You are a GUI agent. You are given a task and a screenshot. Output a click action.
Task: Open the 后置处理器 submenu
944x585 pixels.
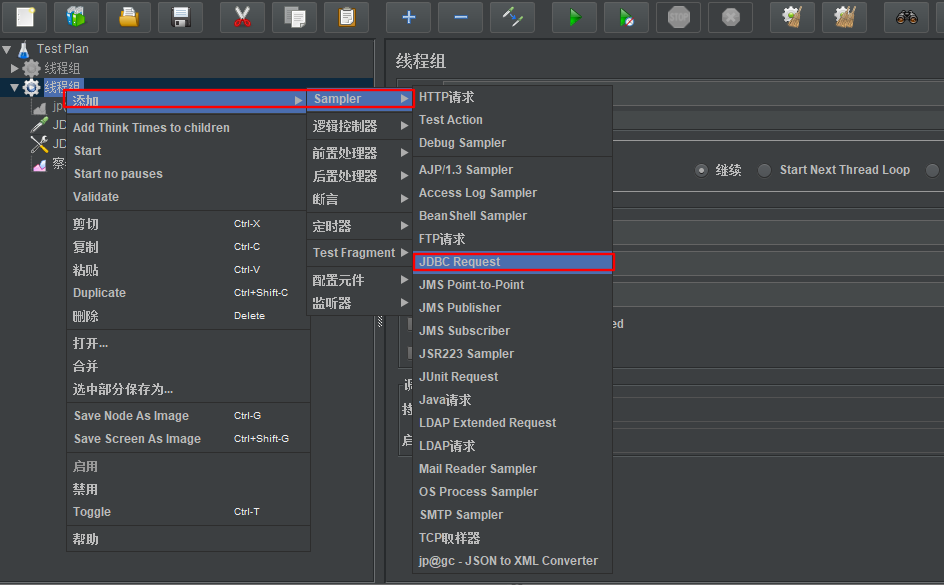(x=360, y=176)
